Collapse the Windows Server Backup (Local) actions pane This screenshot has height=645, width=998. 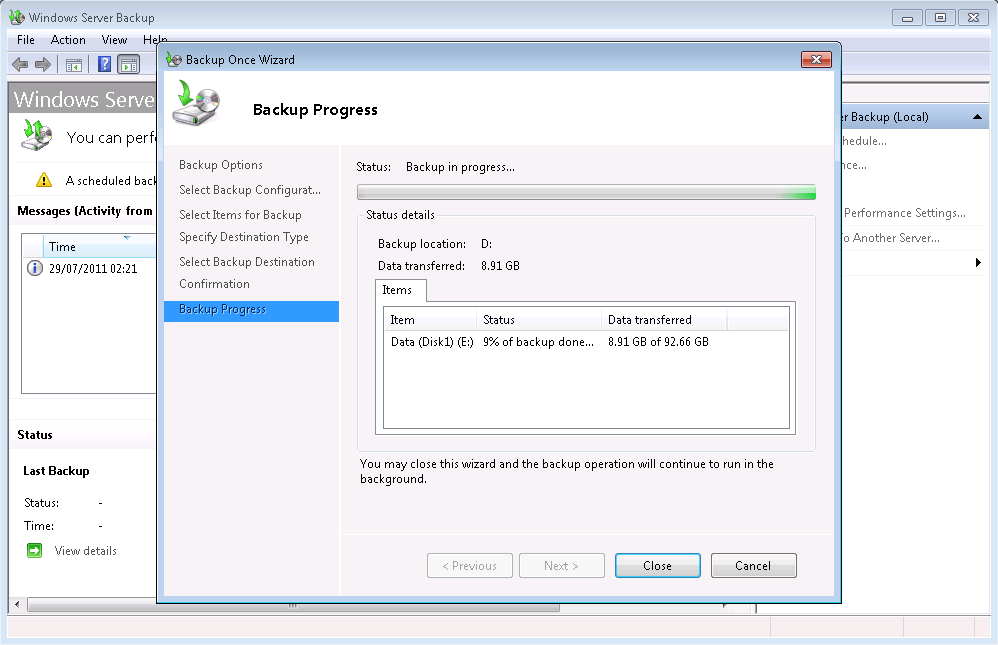(978, 116)
